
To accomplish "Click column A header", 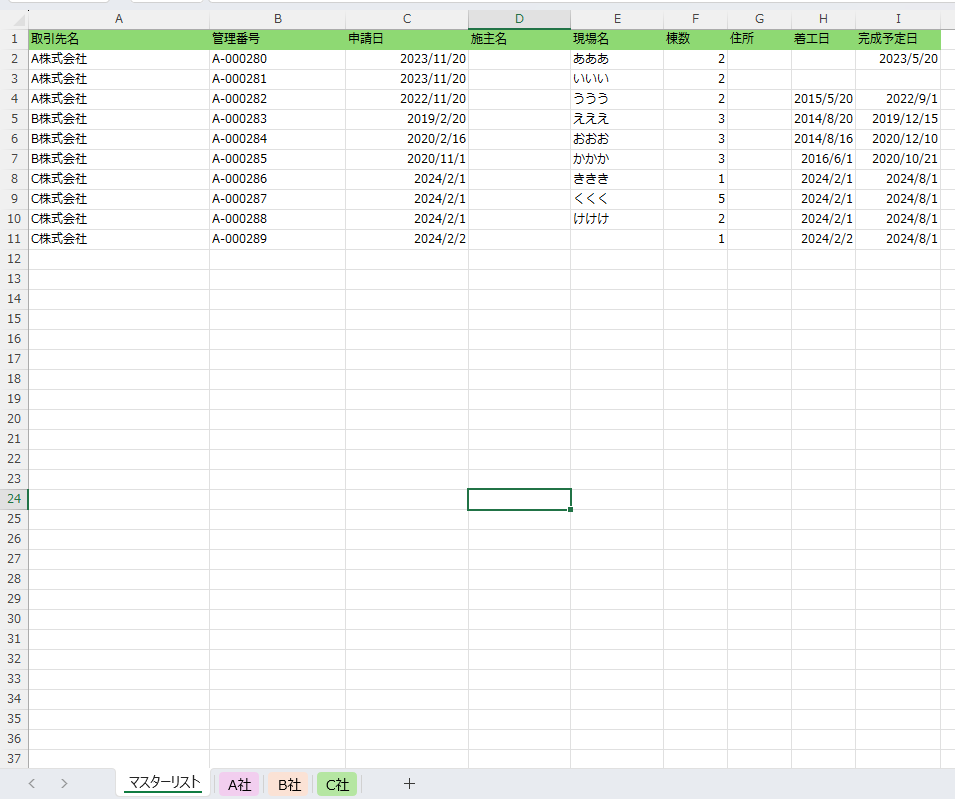I will [x=119, y=19].
